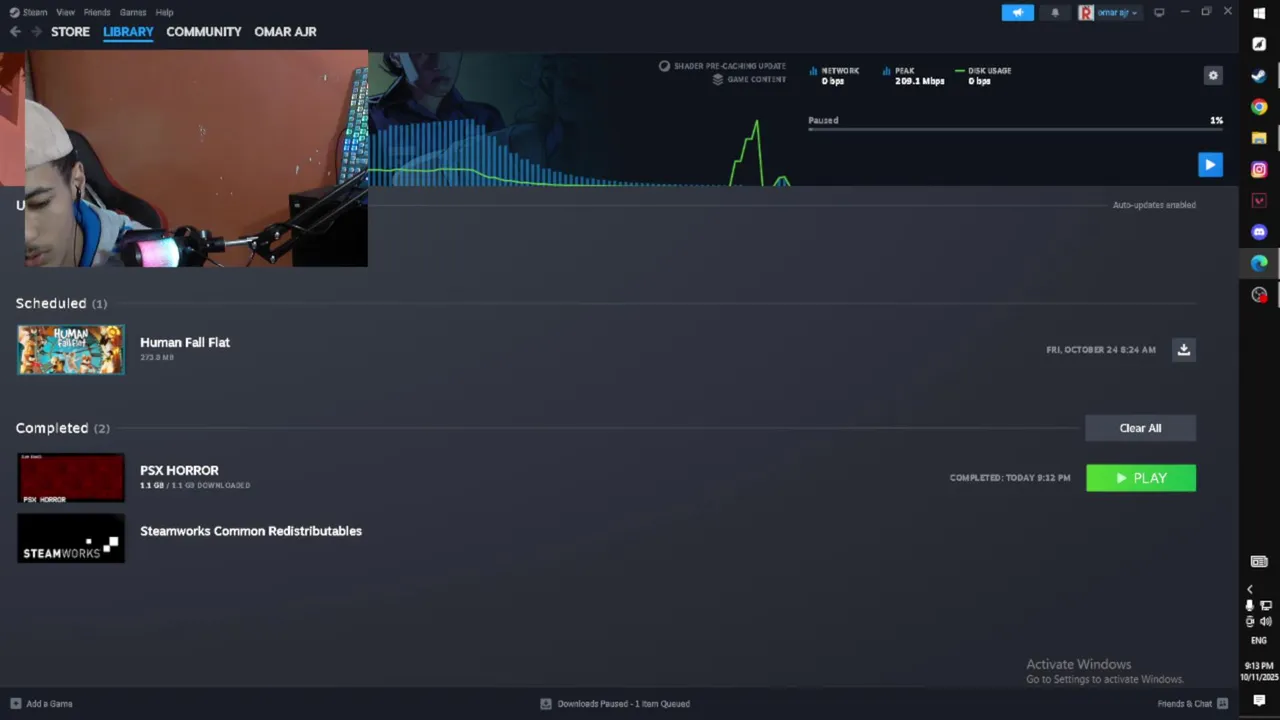Open Instagram from the taskbar
Image resolution: width=1280 pixels, height=720 pixels.
click(x=1259, y=169)
